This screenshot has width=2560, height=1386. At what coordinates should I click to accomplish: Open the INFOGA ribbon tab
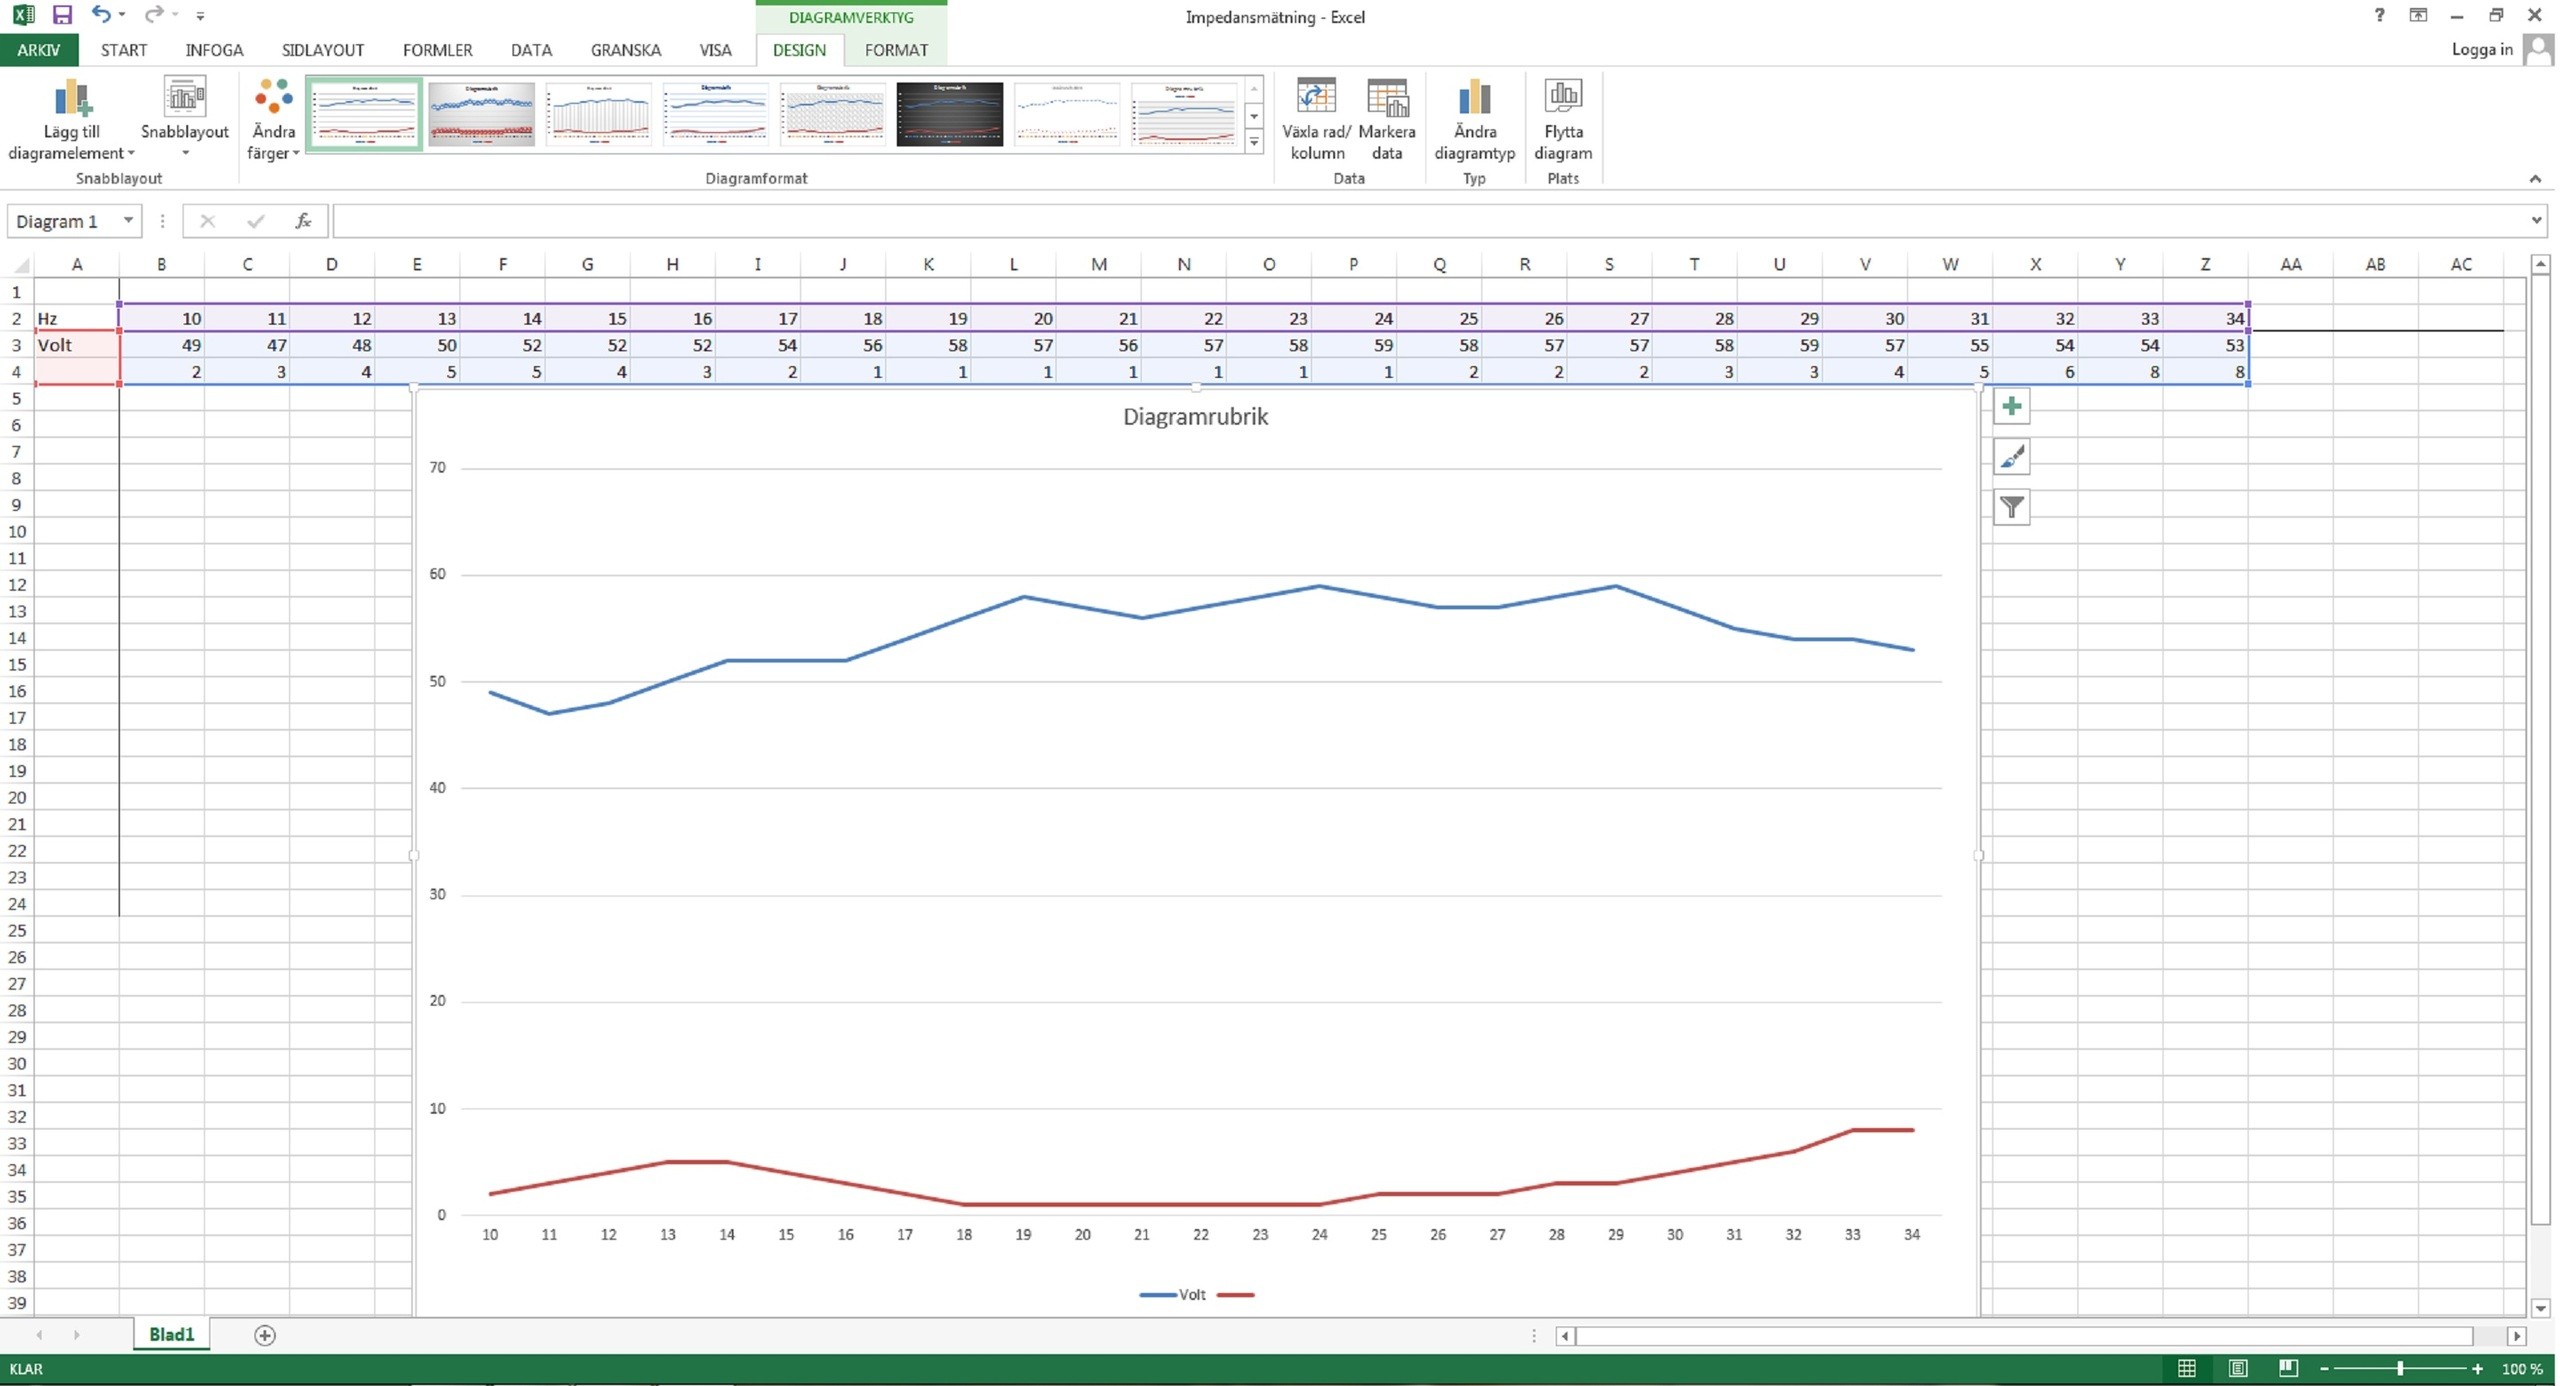214,50
